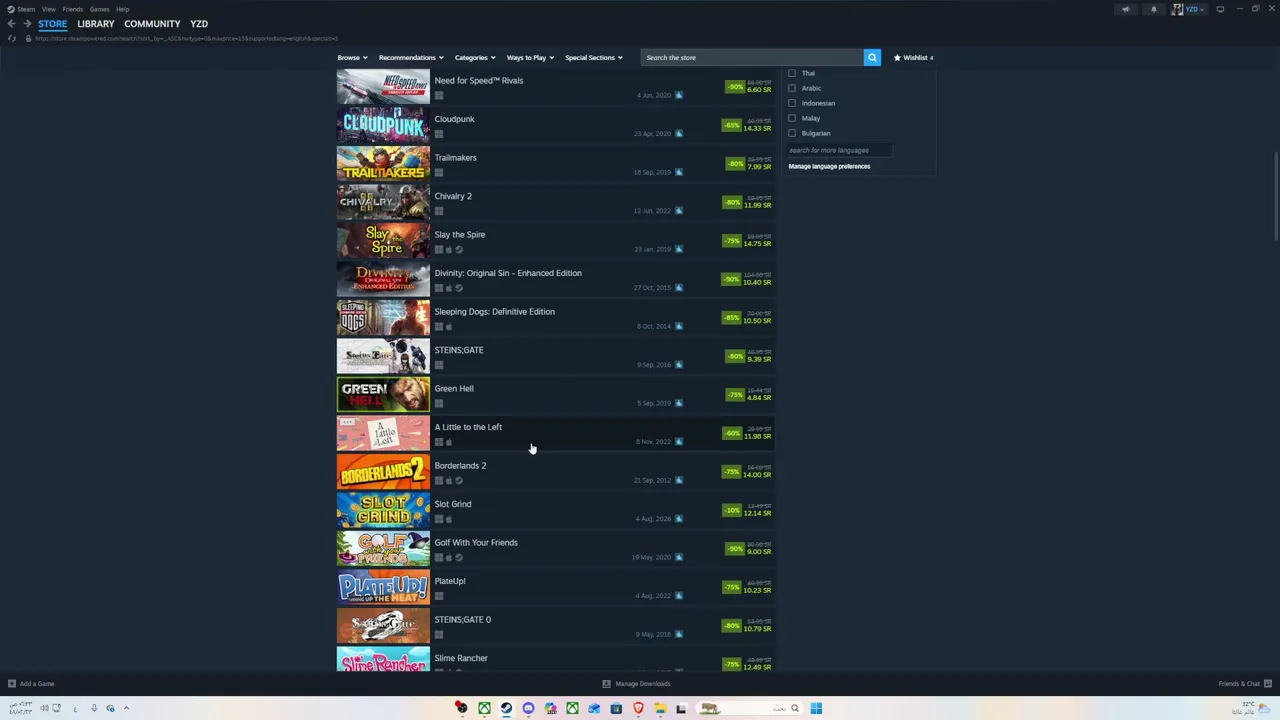Show hidden icons in system tray
The width and height of the screenshot is (1280, 720).
126,708
